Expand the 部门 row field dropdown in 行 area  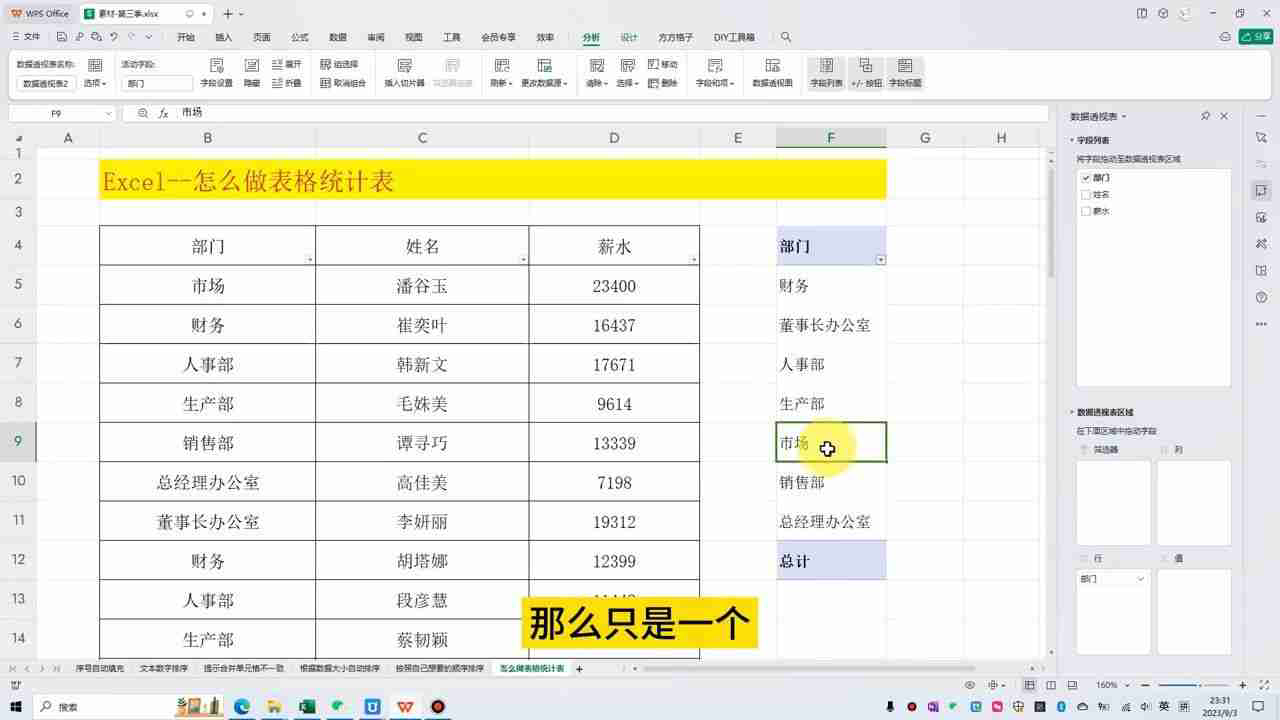click(1141, 579)
